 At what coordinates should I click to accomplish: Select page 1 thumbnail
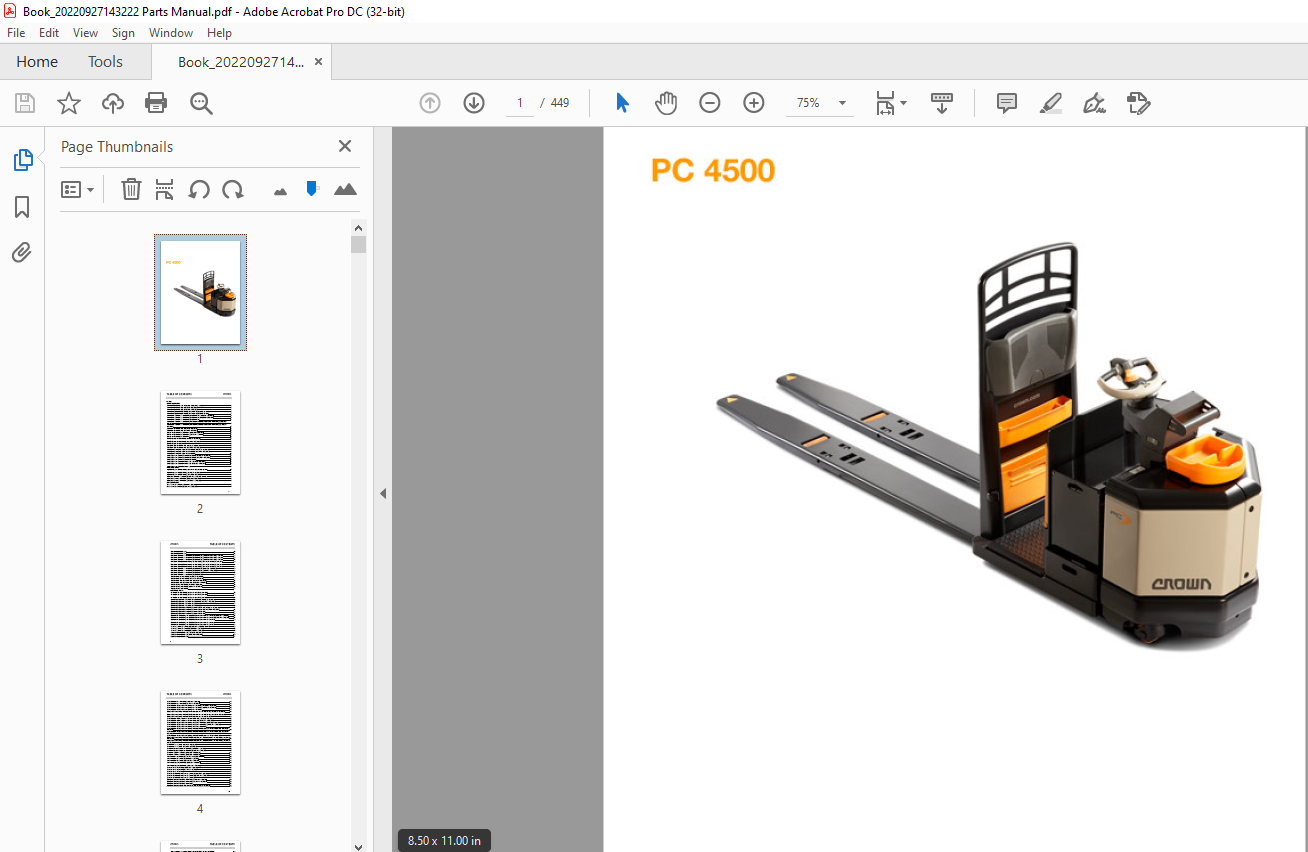(x=200, y=292)
